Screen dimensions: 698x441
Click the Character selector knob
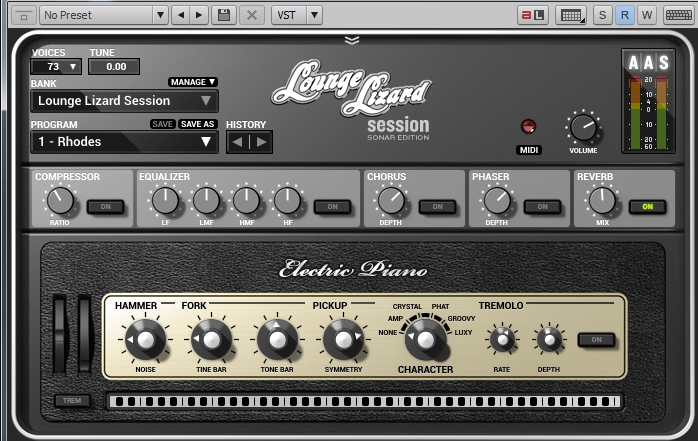(x=426, y=340)
